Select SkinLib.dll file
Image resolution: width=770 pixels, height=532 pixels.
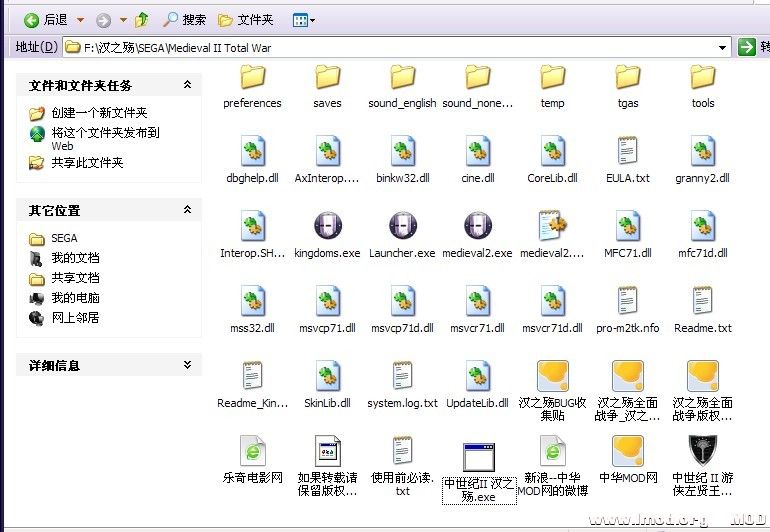328,386
